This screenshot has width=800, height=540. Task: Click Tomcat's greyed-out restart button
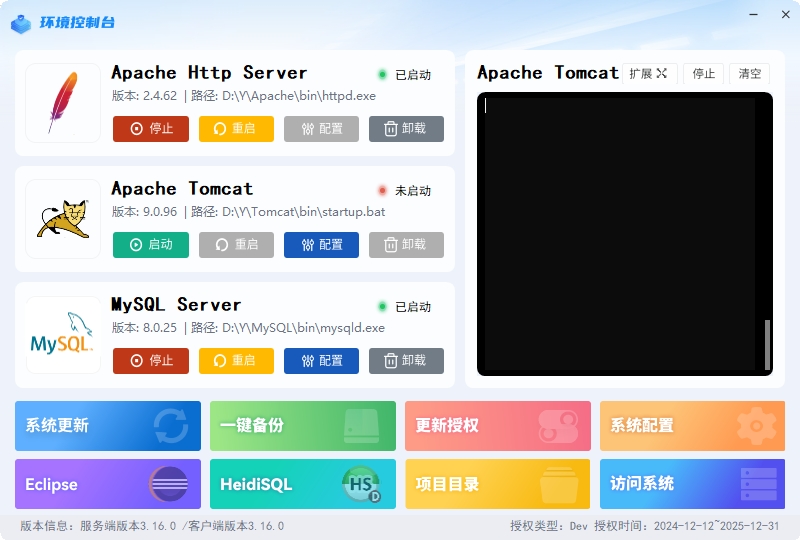point(236,244)
